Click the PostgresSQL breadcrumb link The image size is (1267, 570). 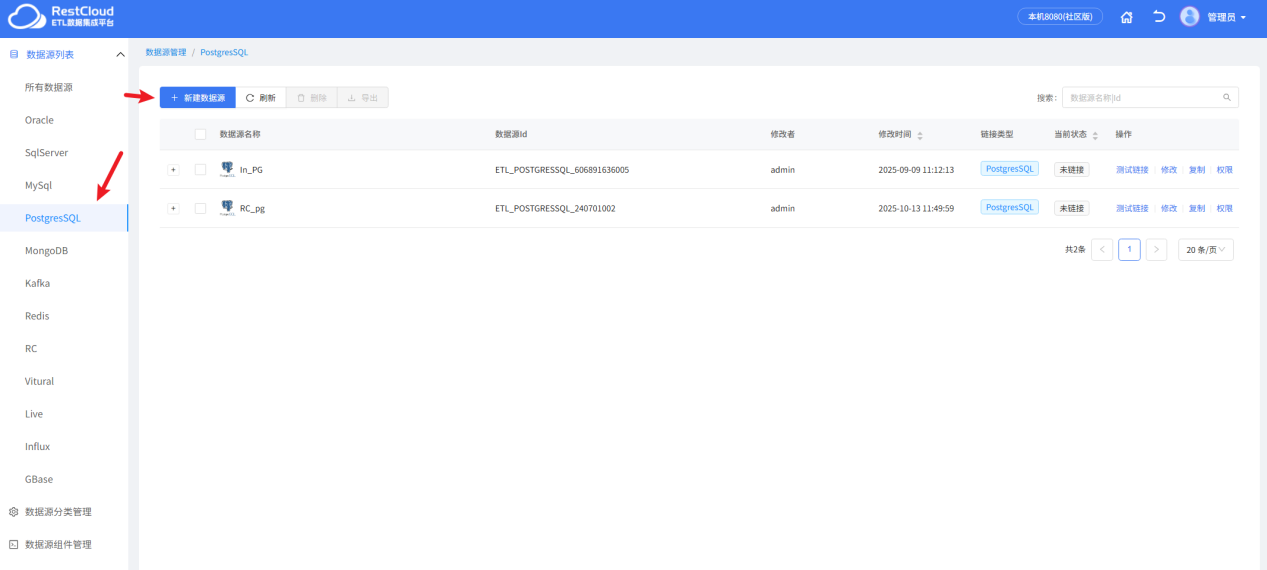pyautogui.click(x=224, y=52)
